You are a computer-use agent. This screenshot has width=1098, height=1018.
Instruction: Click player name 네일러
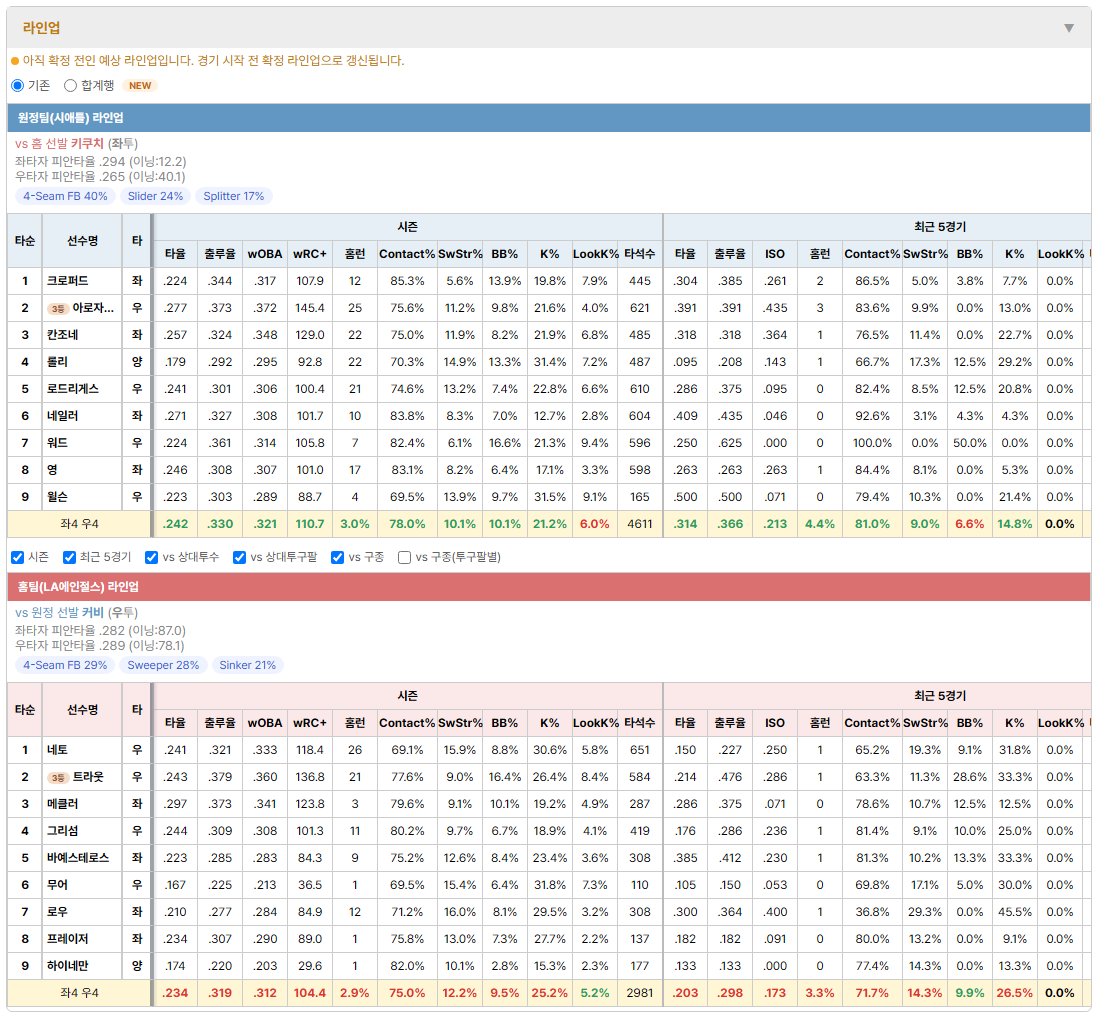coord(62,416)
